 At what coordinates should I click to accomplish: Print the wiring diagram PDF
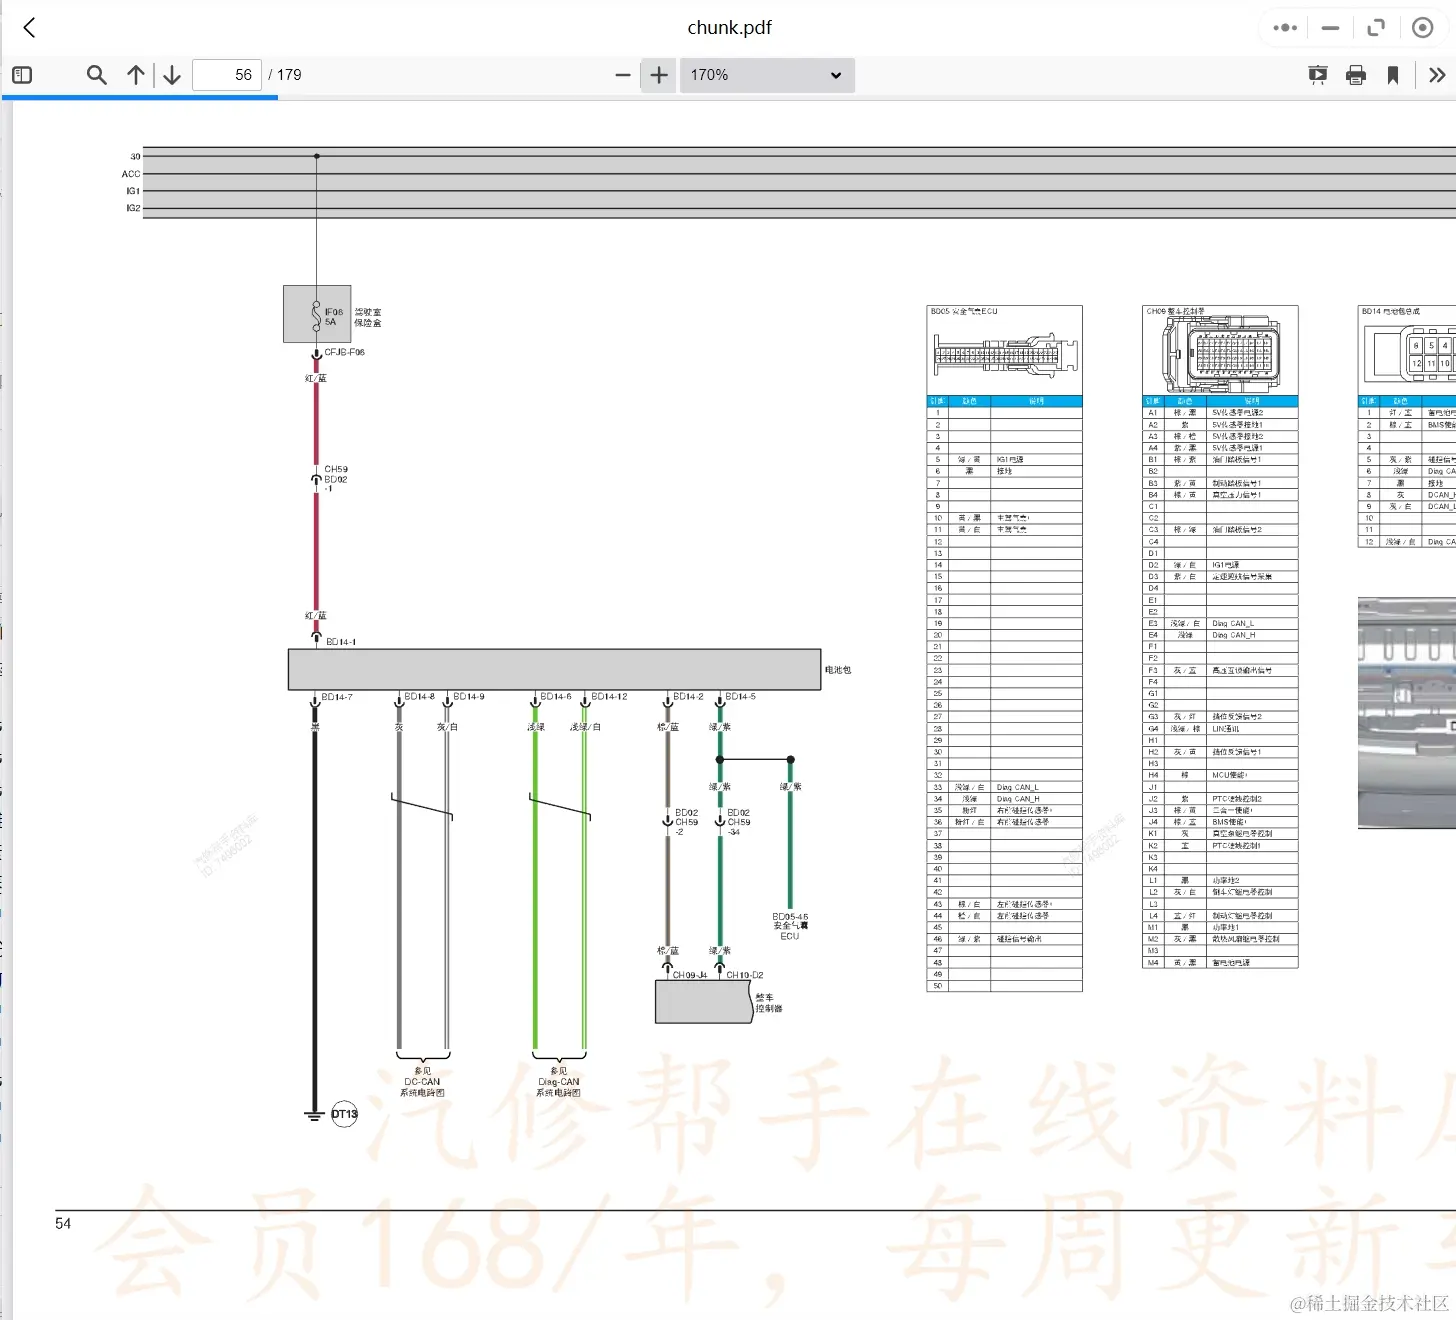pos(1356,75)
